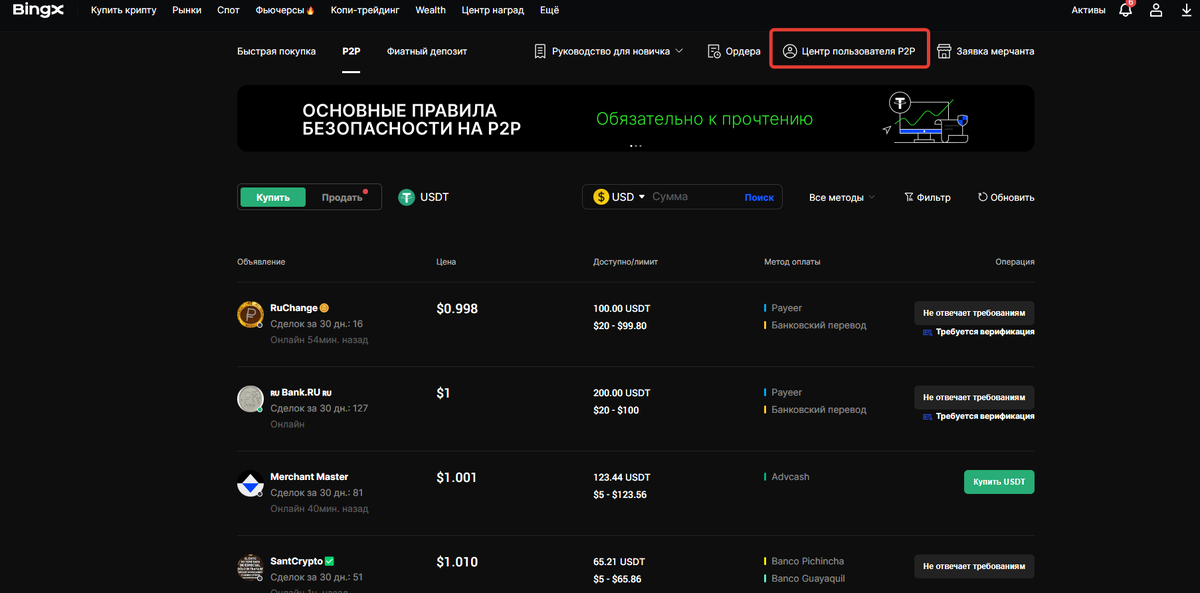
Task: Click the USDT Tether coin icon
Action: 406,197
